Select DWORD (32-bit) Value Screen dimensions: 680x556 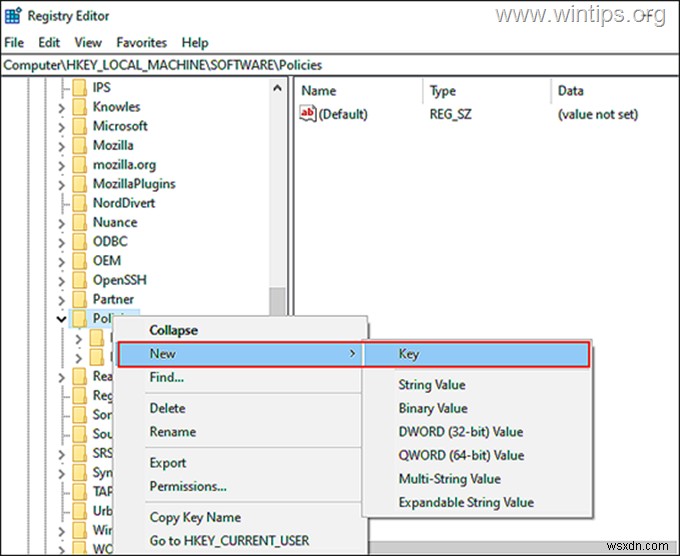point(477,432)
